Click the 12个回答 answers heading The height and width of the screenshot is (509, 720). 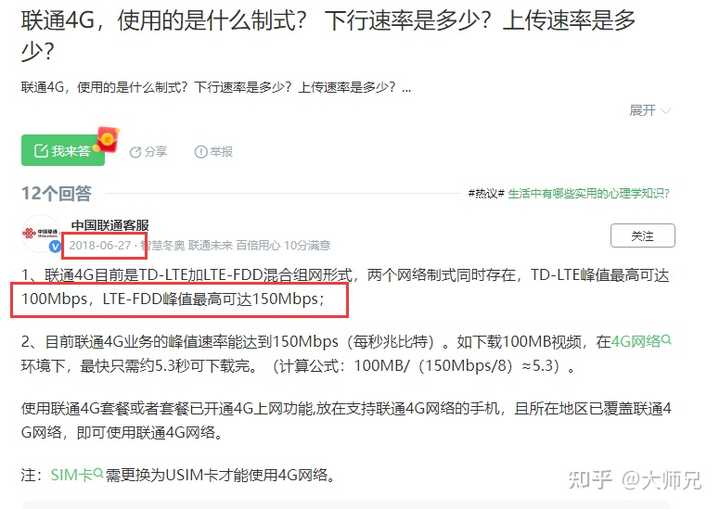tap(56, 193)
